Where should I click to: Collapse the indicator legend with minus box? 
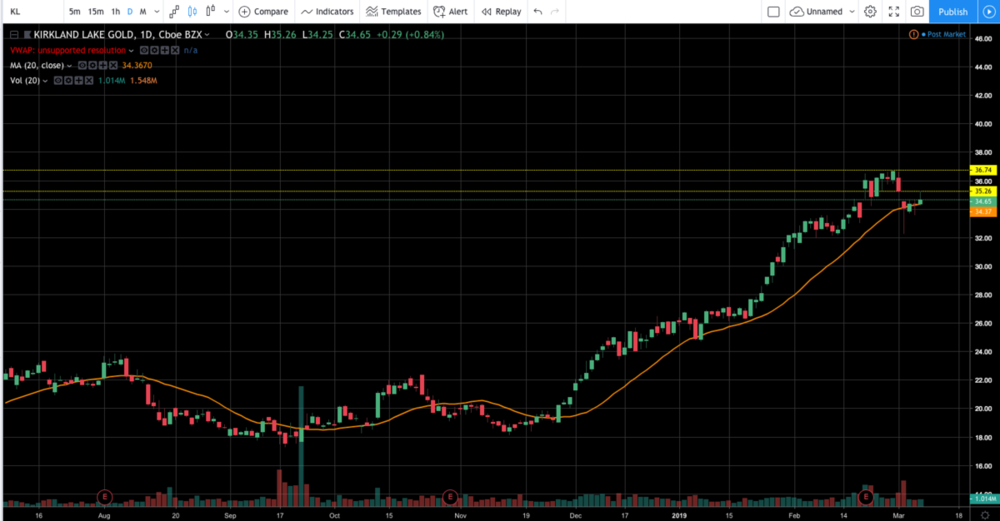(x=14, y=35)
